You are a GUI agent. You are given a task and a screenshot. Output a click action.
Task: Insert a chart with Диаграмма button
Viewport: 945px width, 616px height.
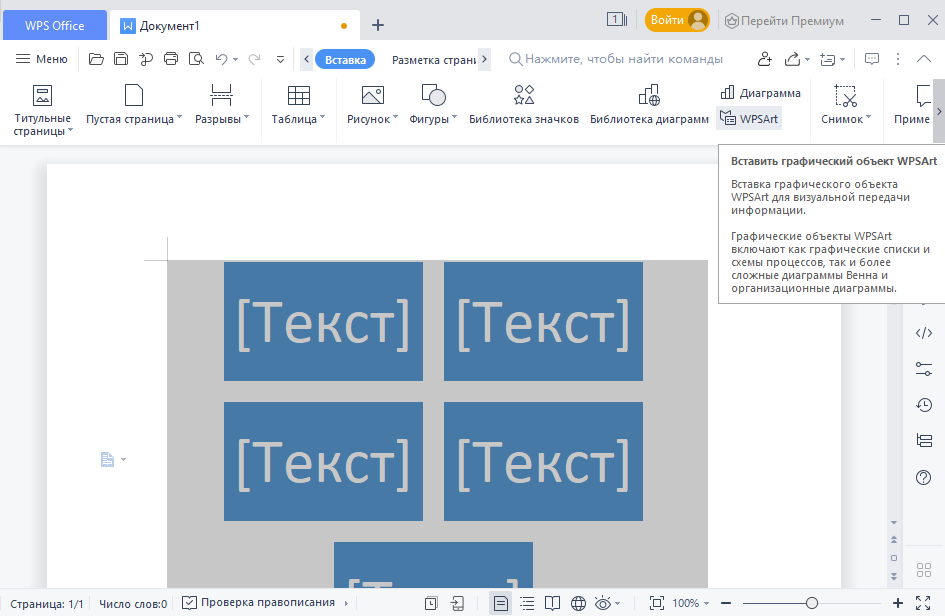760,93
